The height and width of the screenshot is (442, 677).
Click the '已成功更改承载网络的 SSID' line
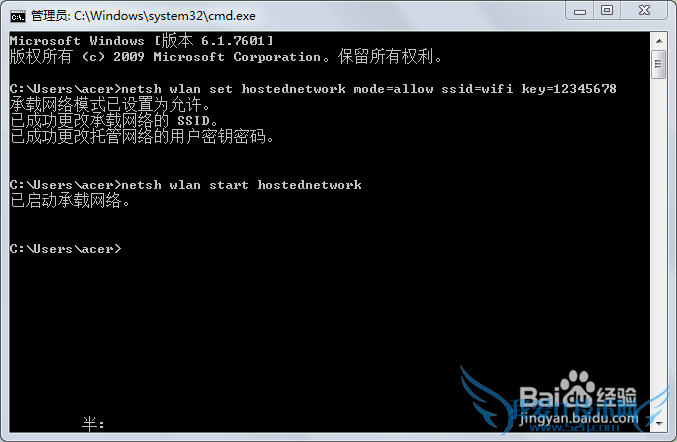[114, 120]
